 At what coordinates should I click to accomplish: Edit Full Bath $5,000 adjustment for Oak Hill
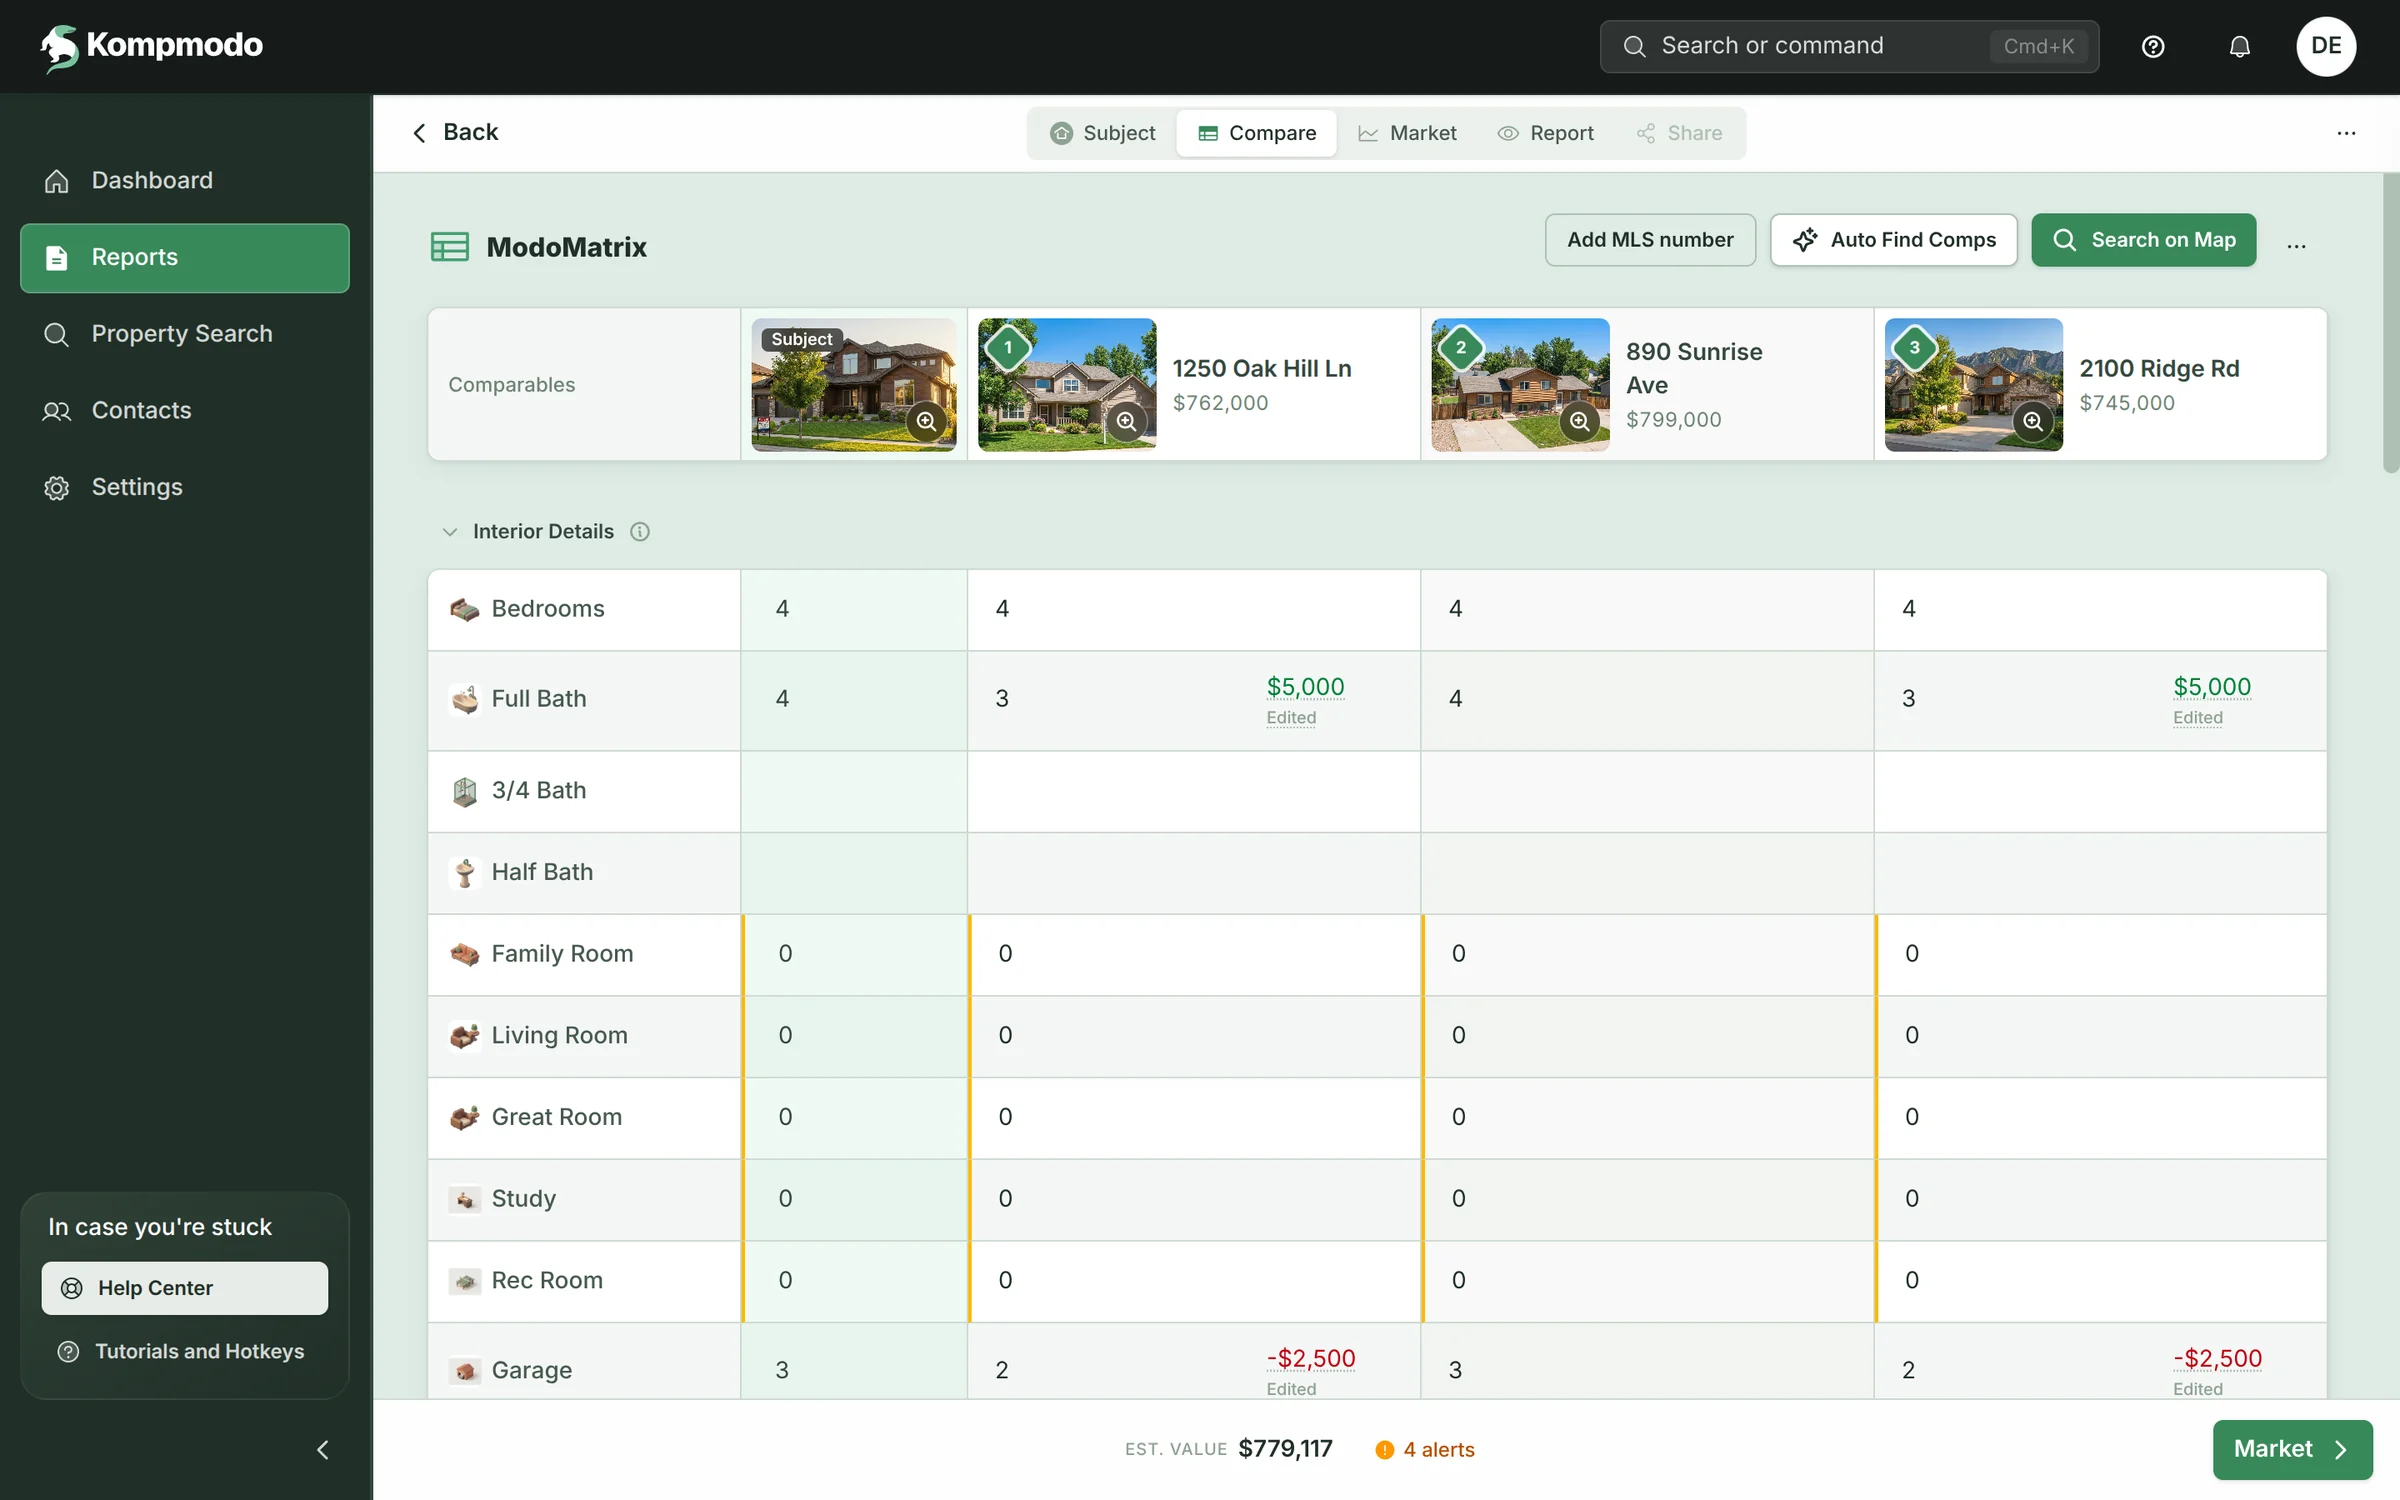1305,687
